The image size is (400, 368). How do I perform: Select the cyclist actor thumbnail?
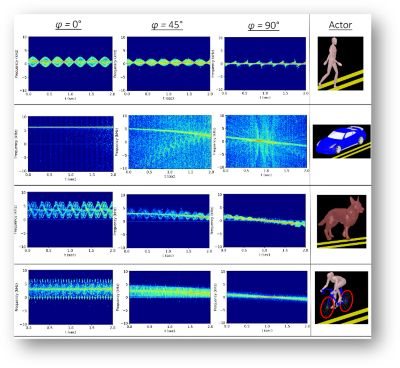[341, 297]
